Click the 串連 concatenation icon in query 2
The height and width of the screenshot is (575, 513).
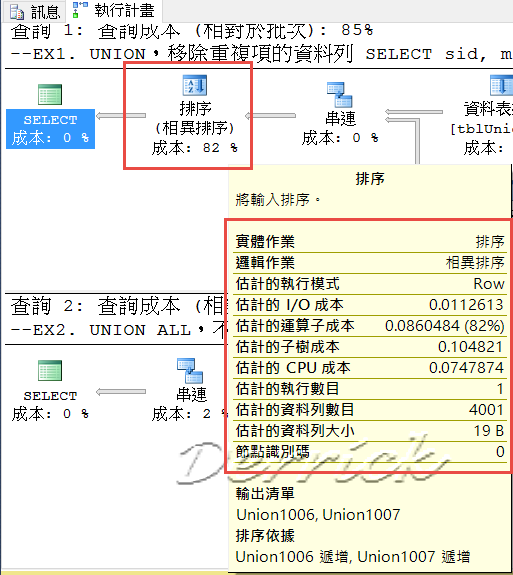click(190, 371)
